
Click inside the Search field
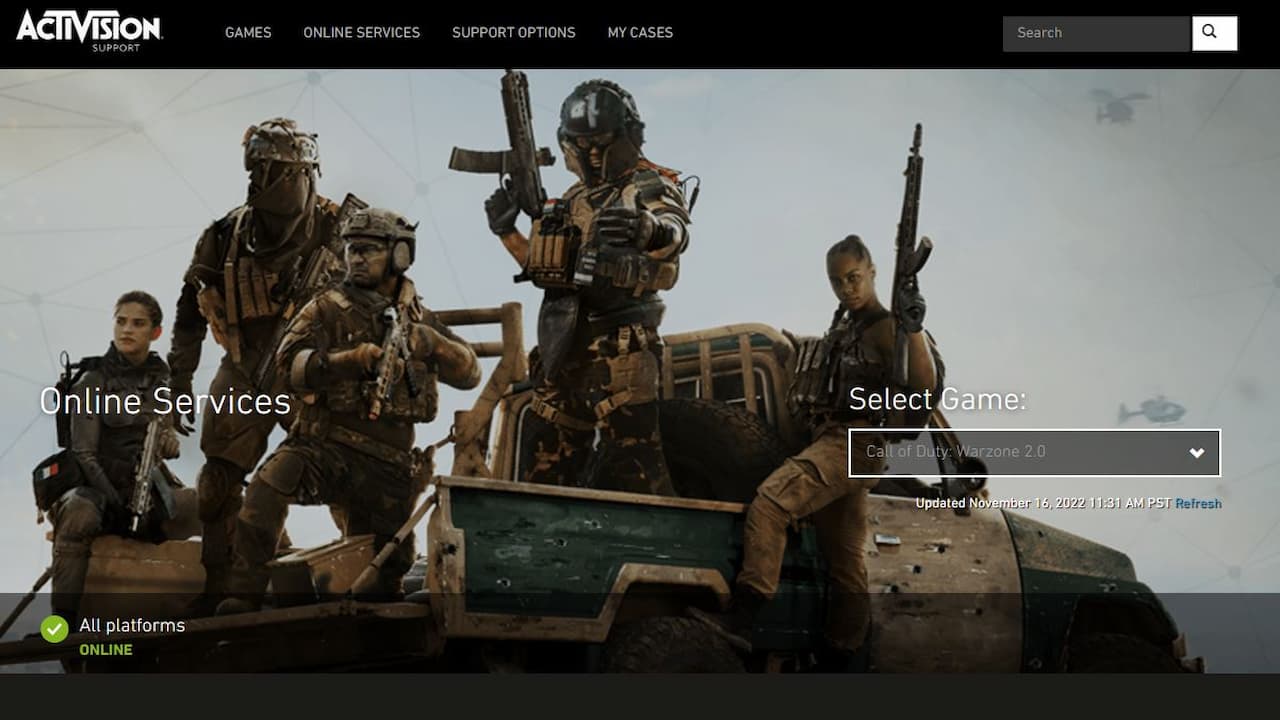pos(1090,33)
